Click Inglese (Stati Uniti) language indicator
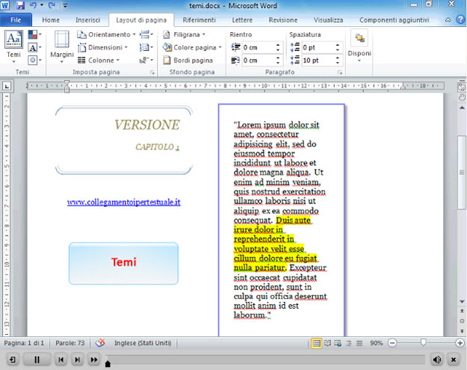The image size is (467, 370). (x=142, y=343)
